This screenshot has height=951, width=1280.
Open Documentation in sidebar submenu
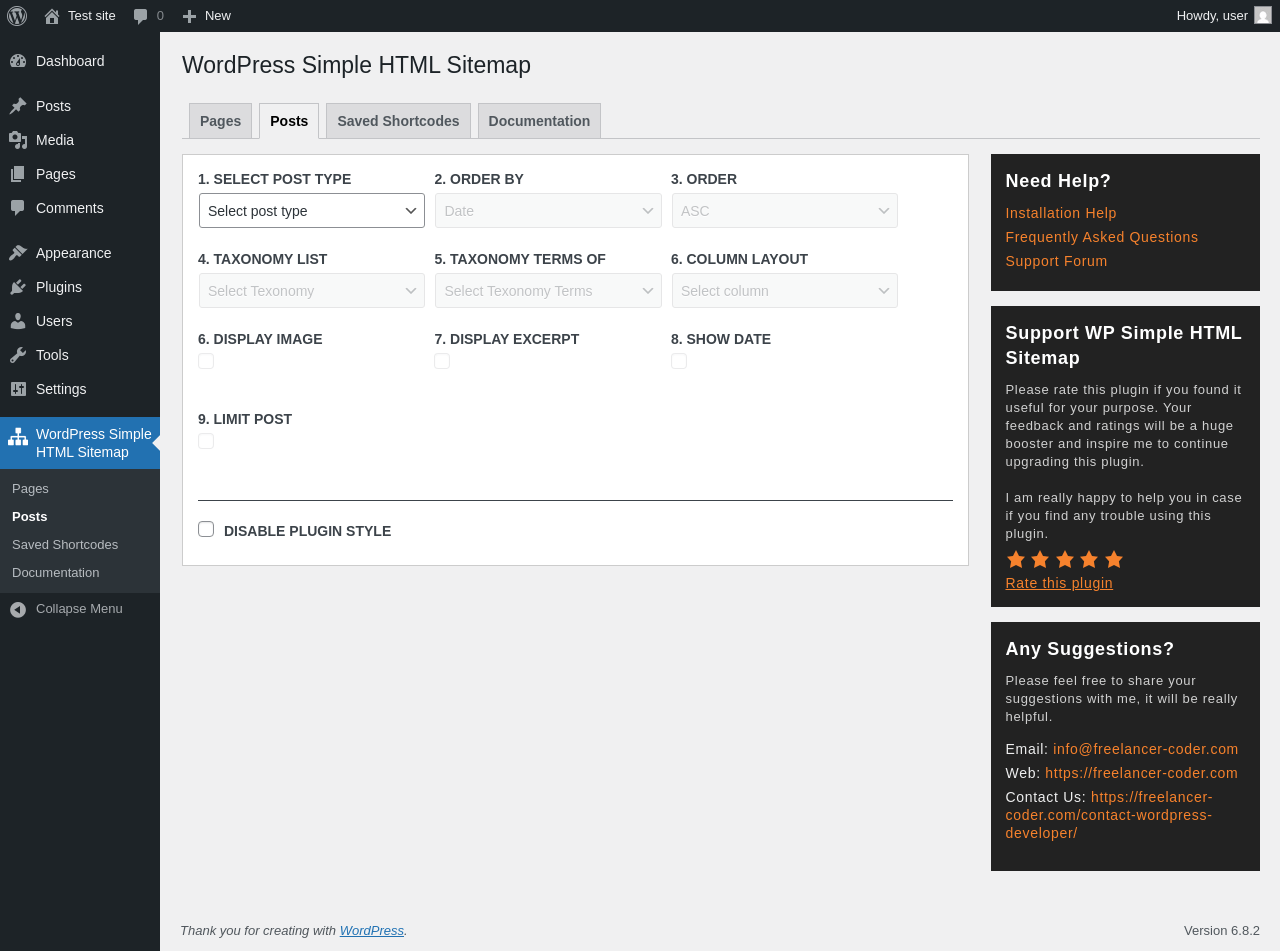(55, 573)
